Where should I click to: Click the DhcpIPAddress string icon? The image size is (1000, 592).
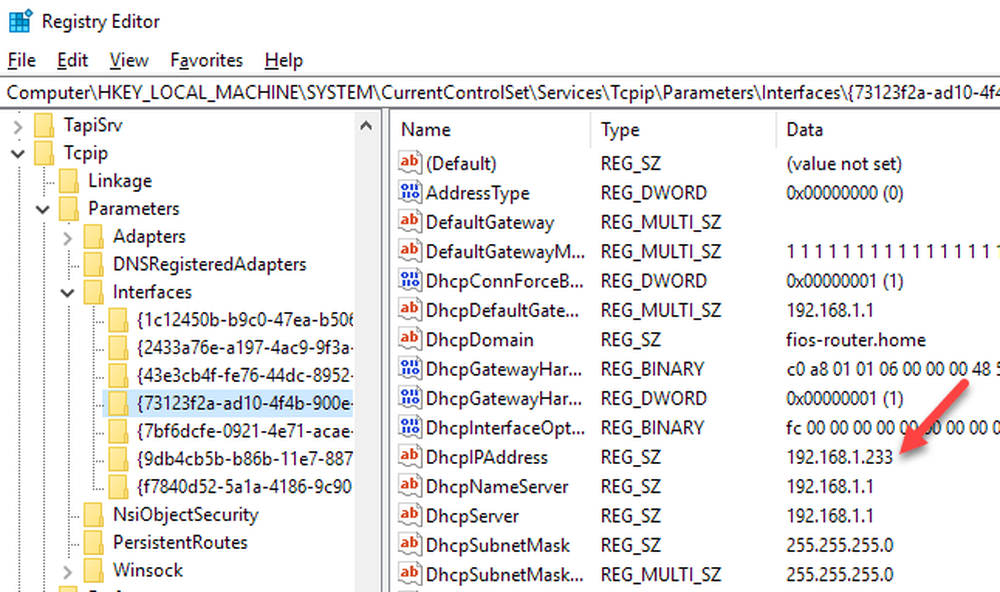(409, 456)
